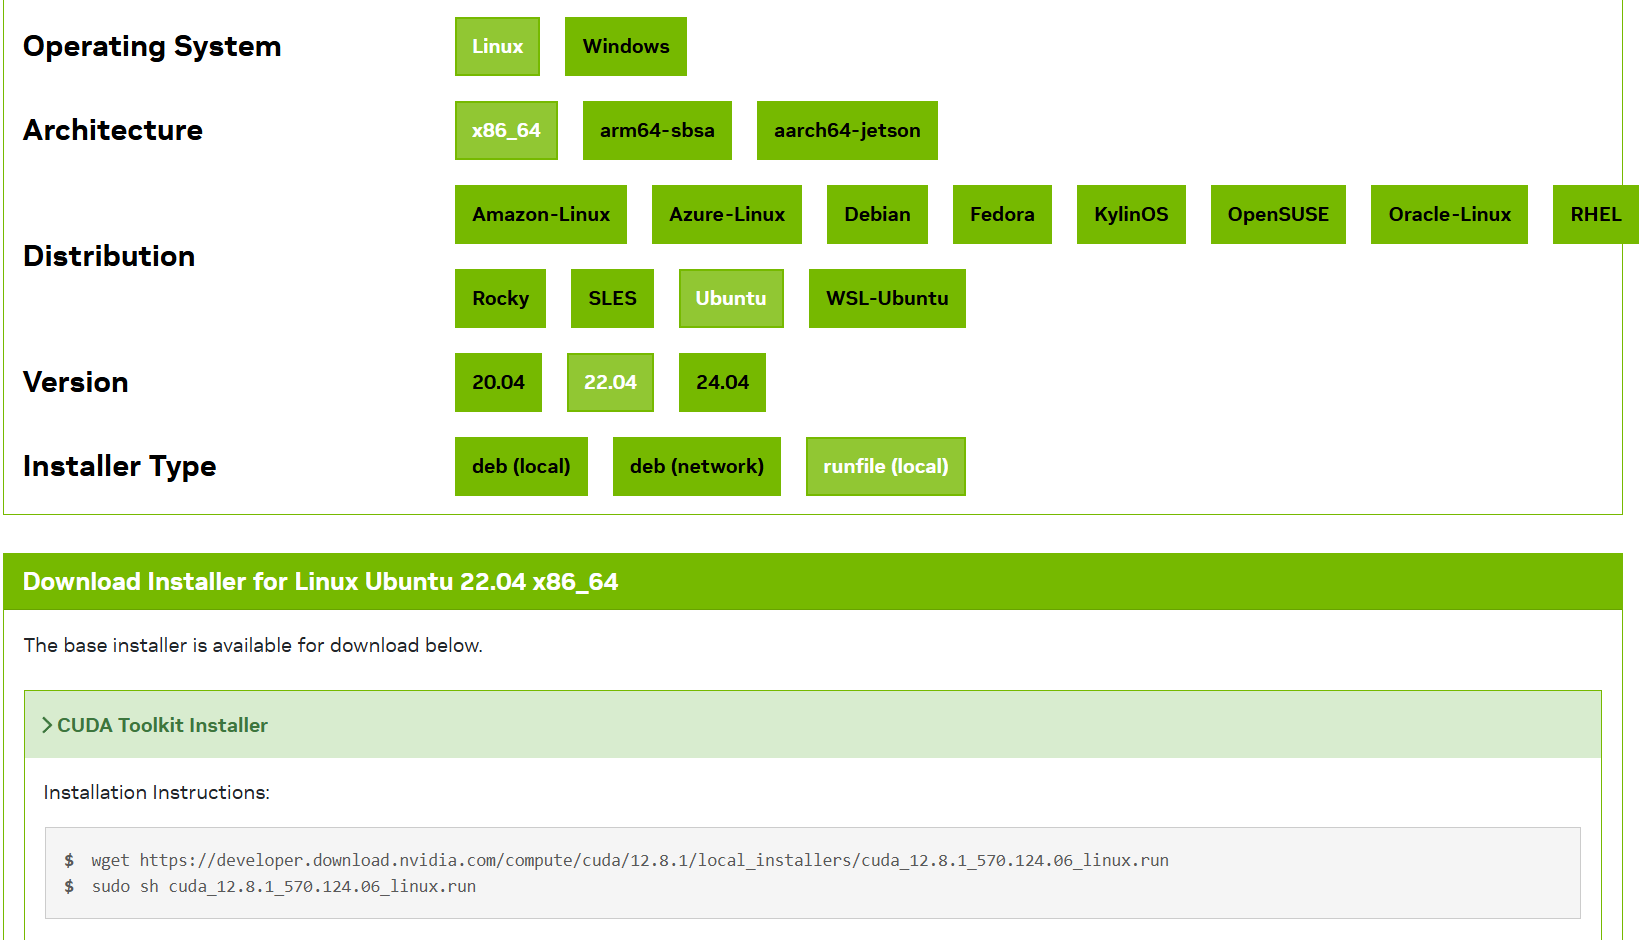Click the wget download command line
This screenshot has height=940, width=1647.
(630, 860)
